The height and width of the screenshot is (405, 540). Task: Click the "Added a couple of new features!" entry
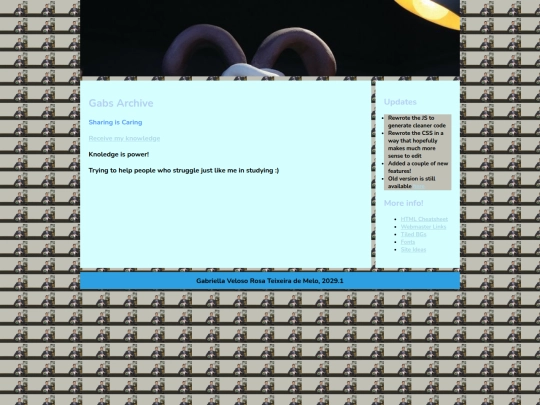tap(418, 167)
